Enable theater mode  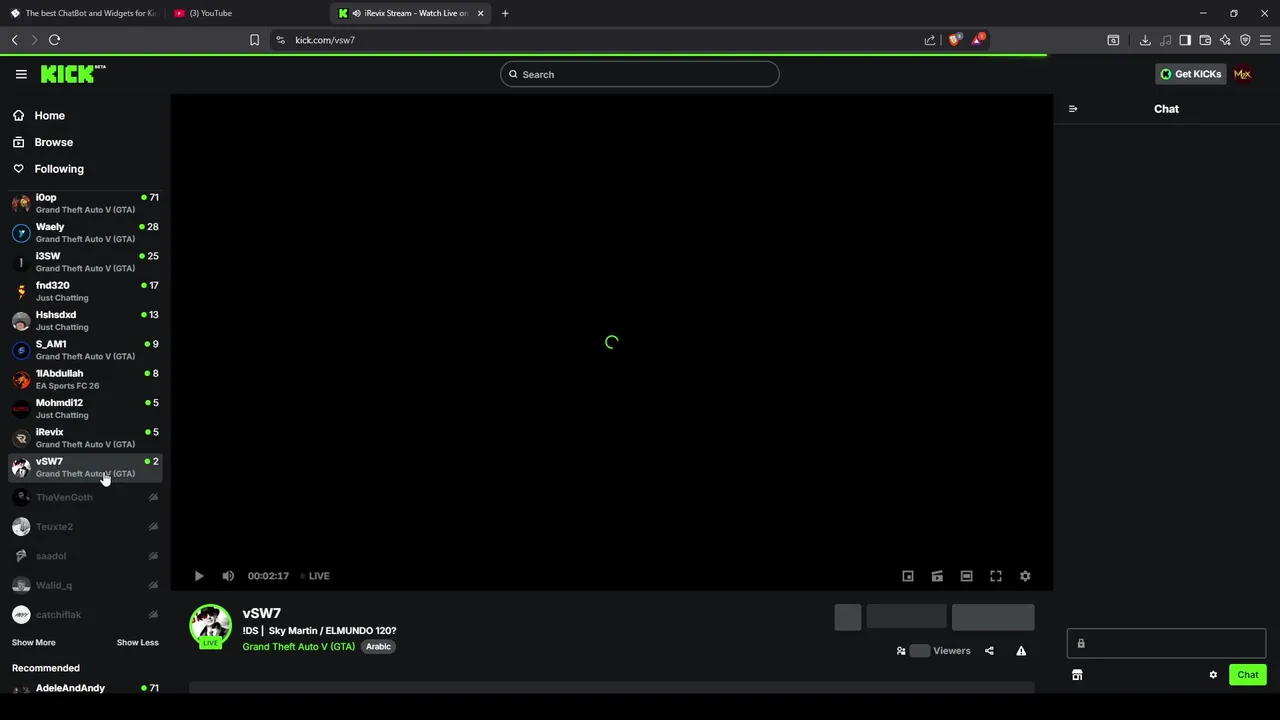[966, 576]
